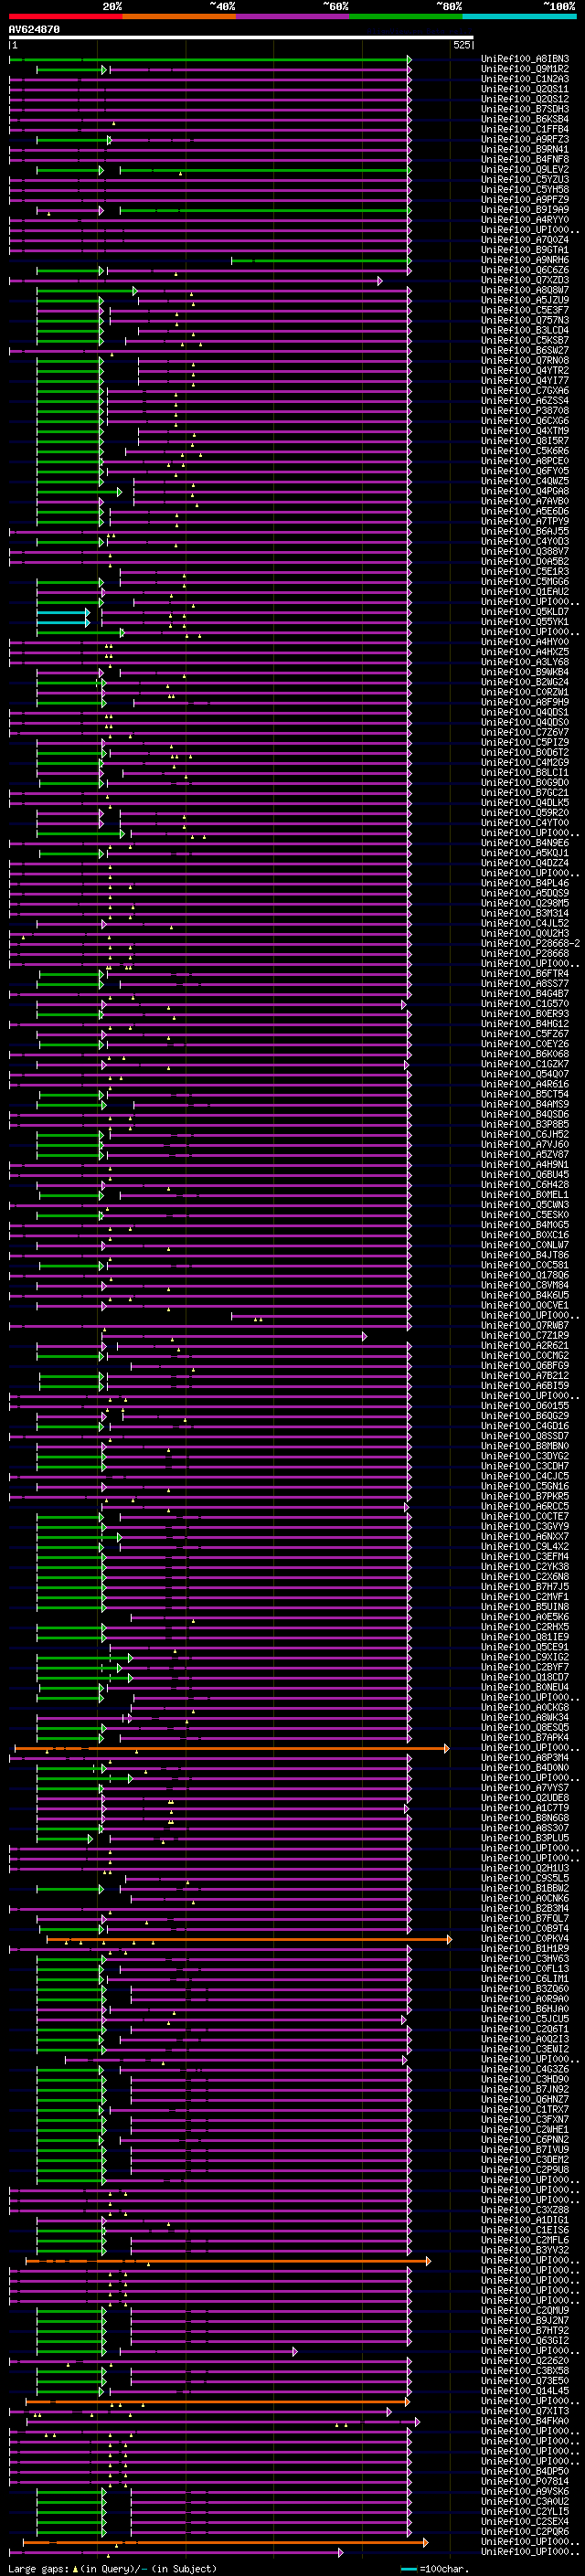Open hit UniRef100_C5YH58
585x2576 pixels.
pyautogui.click(x=525, y=189)
